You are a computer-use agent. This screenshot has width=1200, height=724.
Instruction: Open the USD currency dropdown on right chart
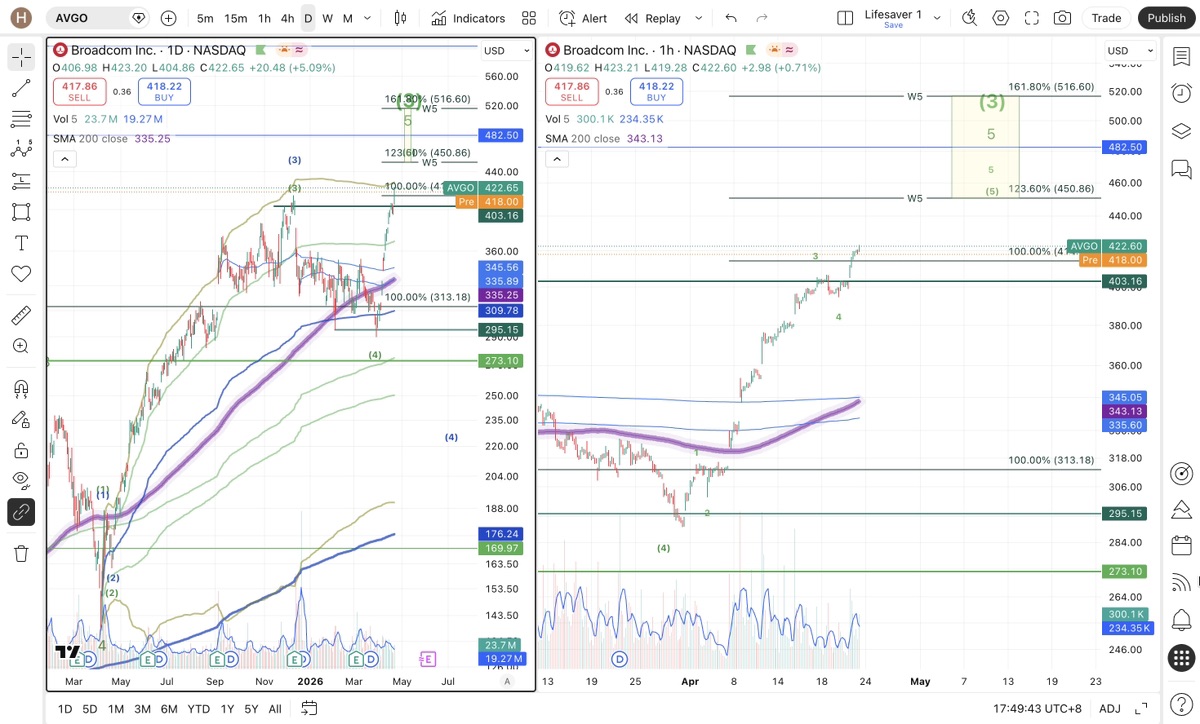coord(1130,51)
